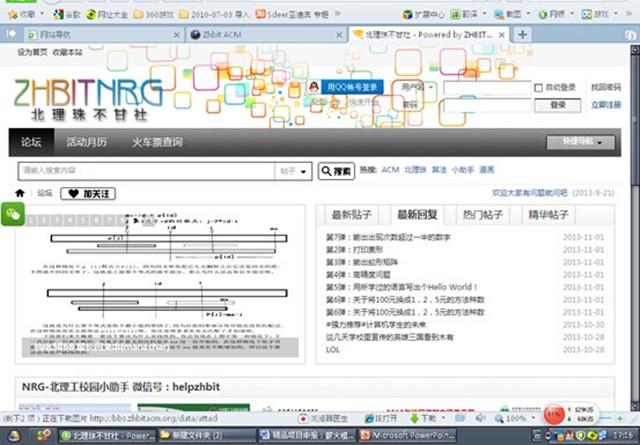The width and height of the screenshot is (640, 445).
Task: Expand more bookmarks chevron after Sdeer
Action: tap(338, 14)
